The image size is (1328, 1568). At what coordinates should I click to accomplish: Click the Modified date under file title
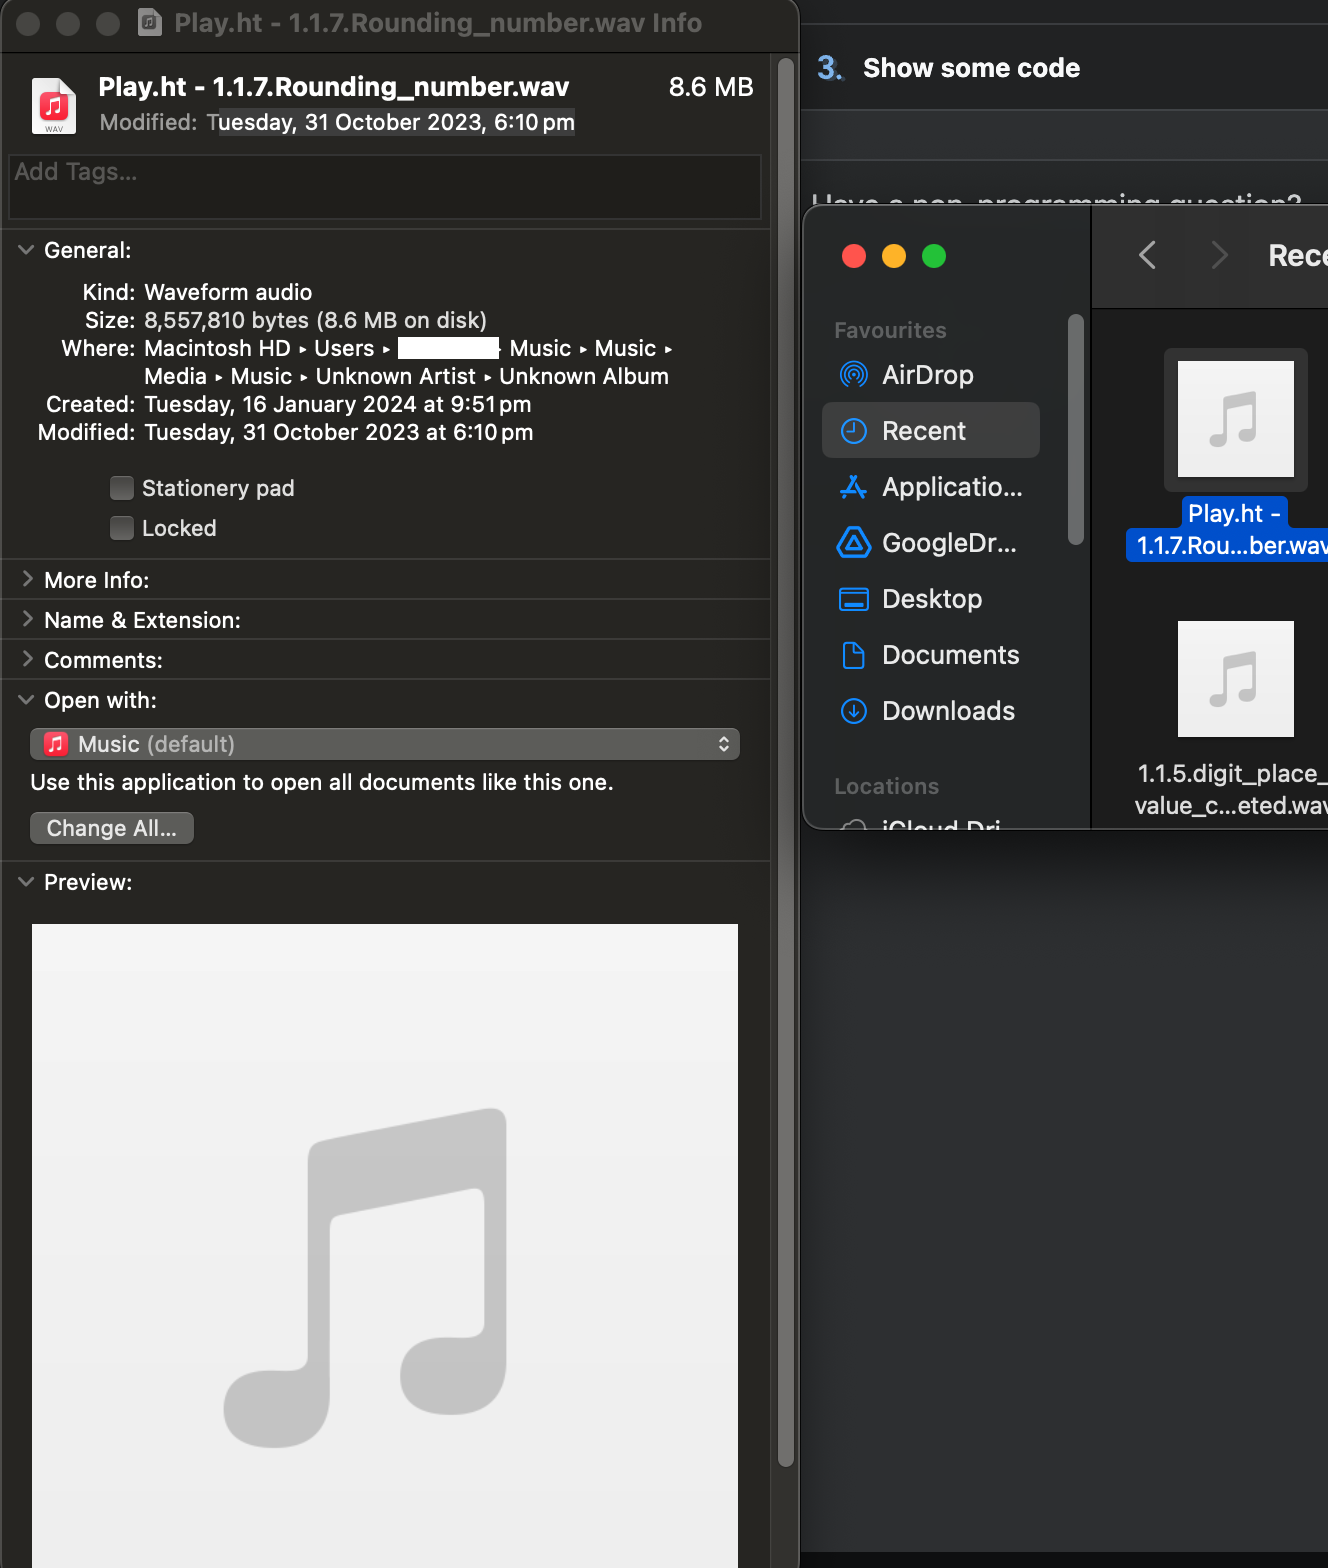pyautogui.click(x=391, y=122)
